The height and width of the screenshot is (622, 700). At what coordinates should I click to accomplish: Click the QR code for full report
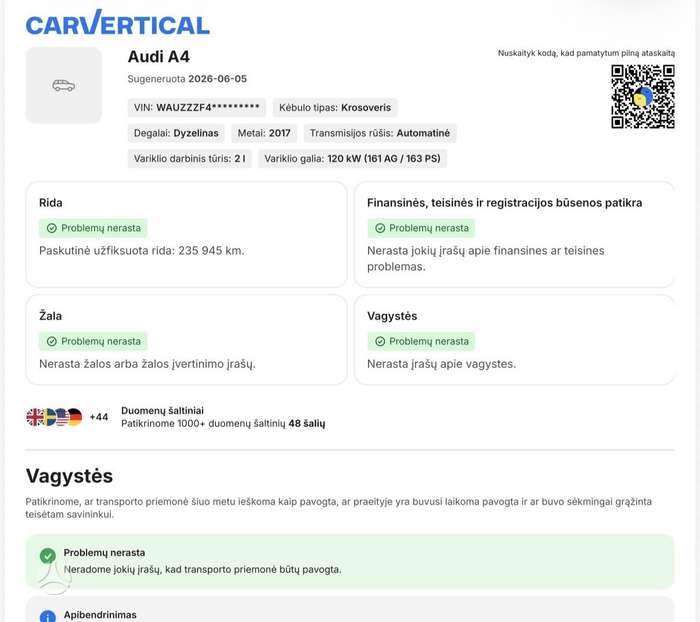click(x=643, y=96)
